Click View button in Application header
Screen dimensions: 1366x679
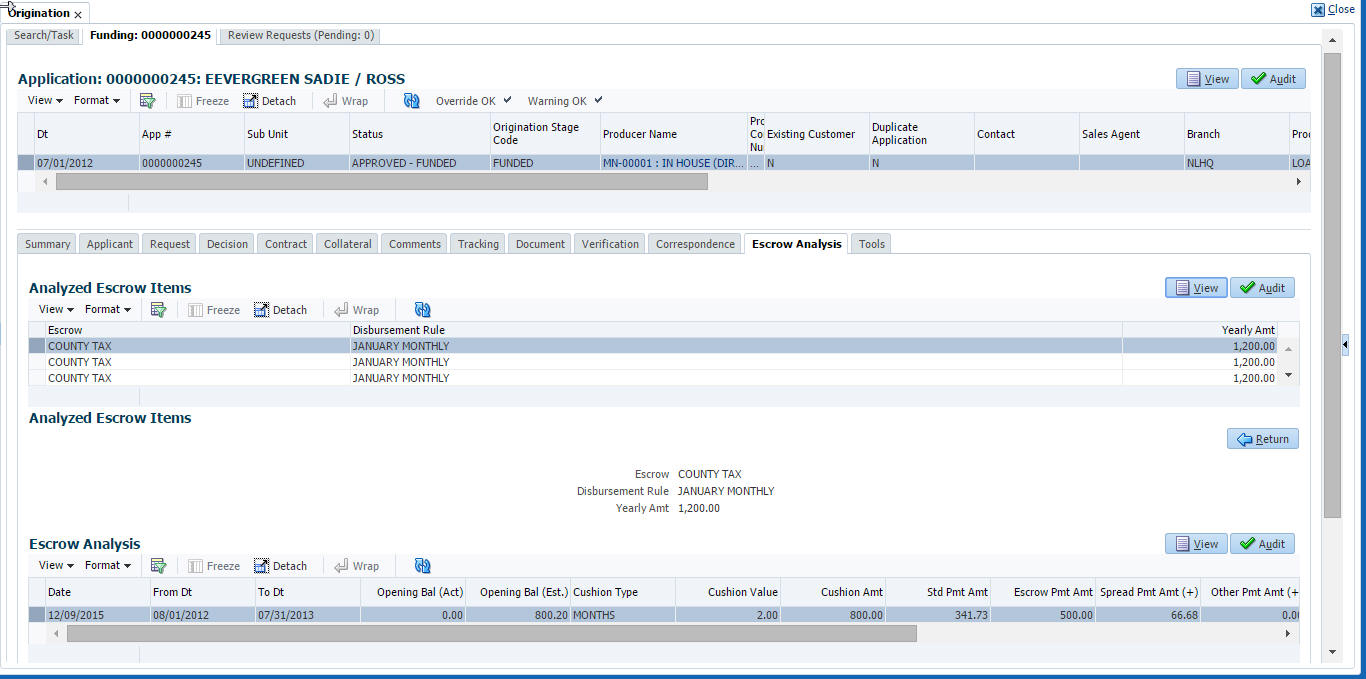pyautogui.click(x=1207, y=79)
